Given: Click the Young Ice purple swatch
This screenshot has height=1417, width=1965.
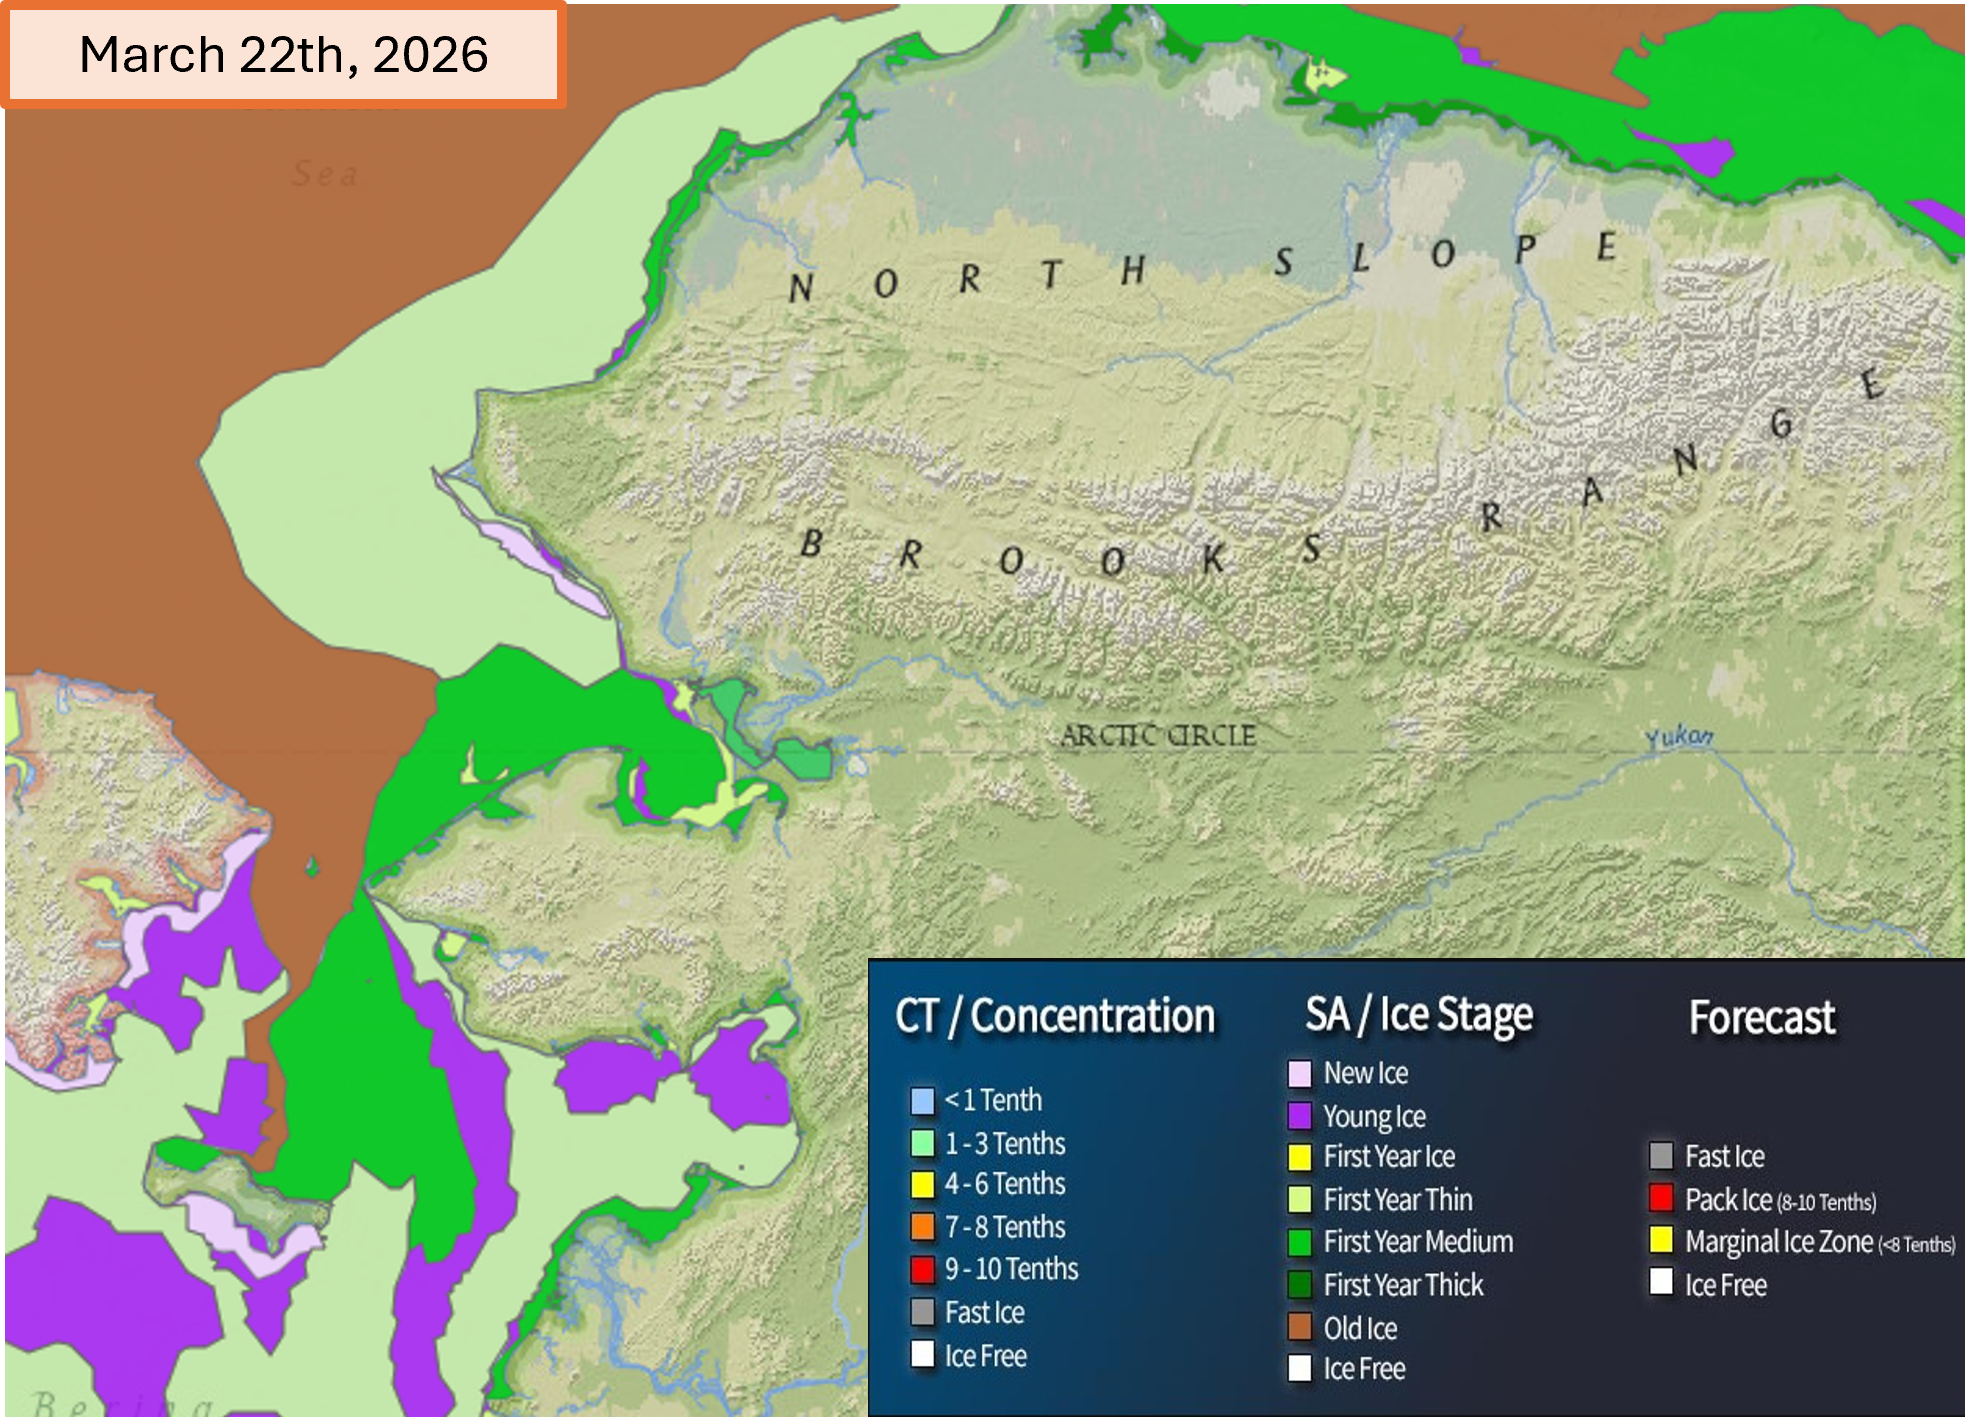Looking at the screenshot, I should (1299, 1116).
